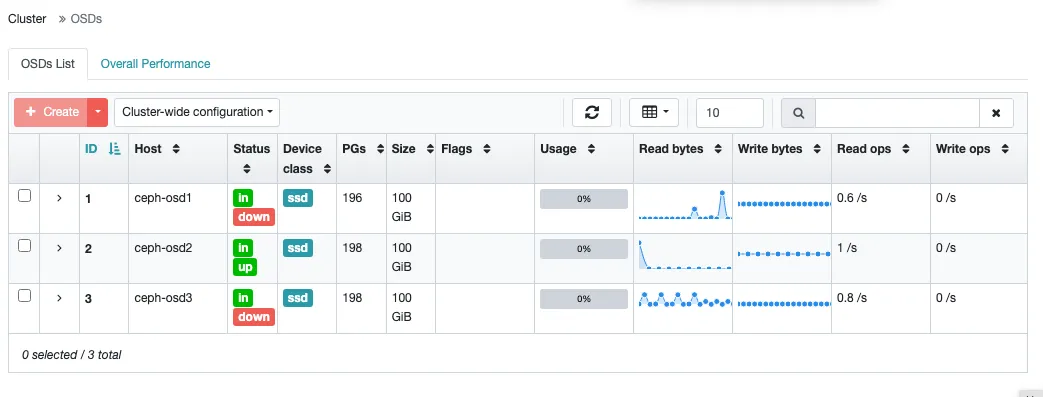Viewport: 1043px width, 397px height.
Task: Click the refresh table icon
Action: click(x=591, y=112)
